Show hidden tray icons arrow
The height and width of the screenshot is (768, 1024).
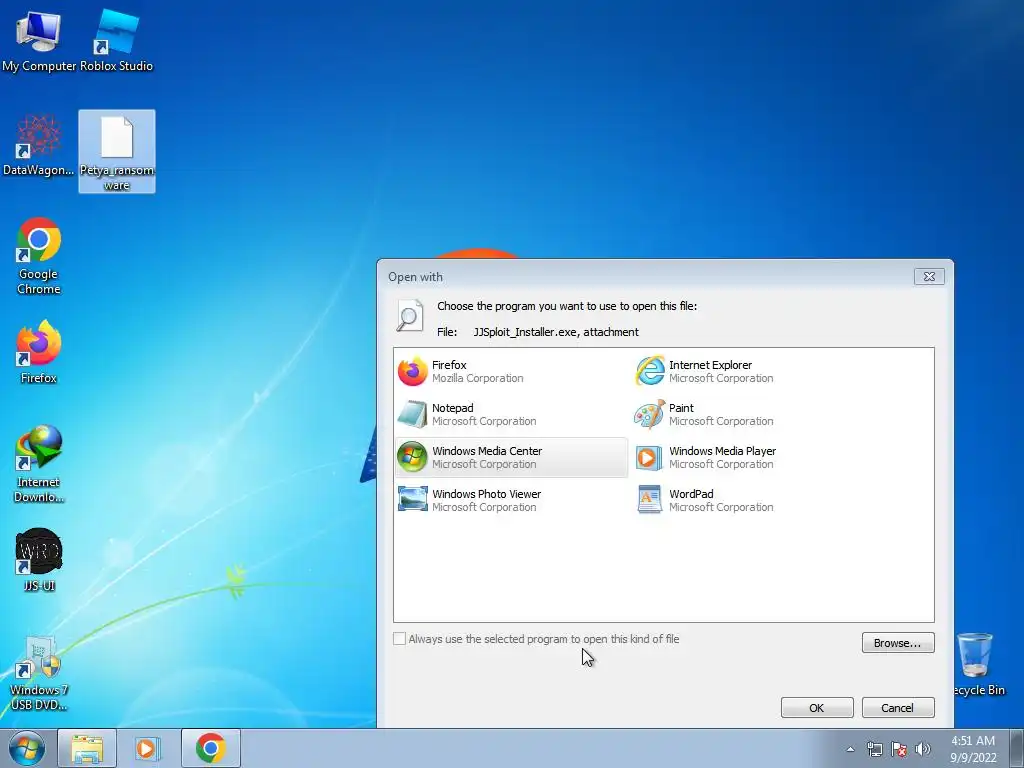(x=850, y=749)
